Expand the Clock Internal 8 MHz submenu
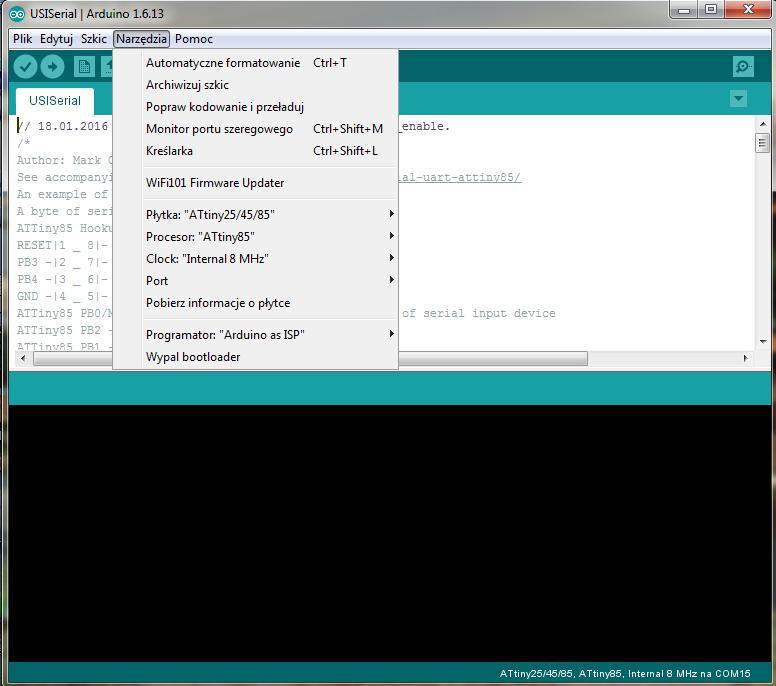The width and height of the screenshot is (776, 686). click(255, 258)
